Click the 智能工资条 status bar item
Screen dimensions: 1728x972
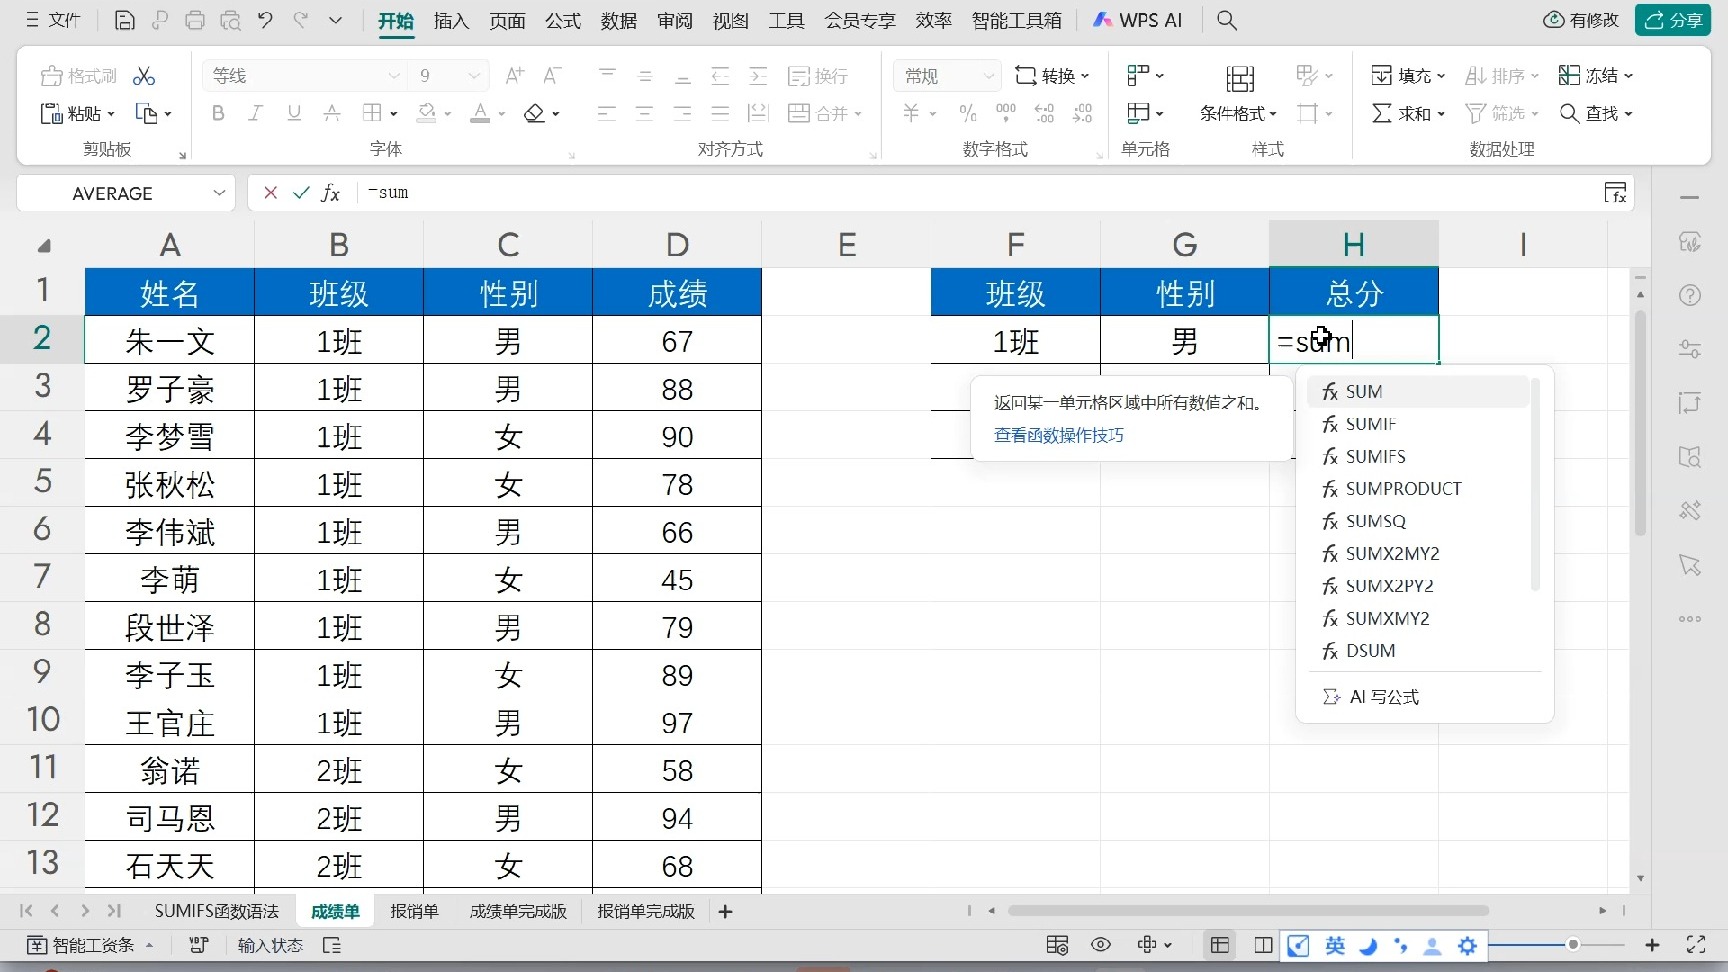(x=90, y=945)
